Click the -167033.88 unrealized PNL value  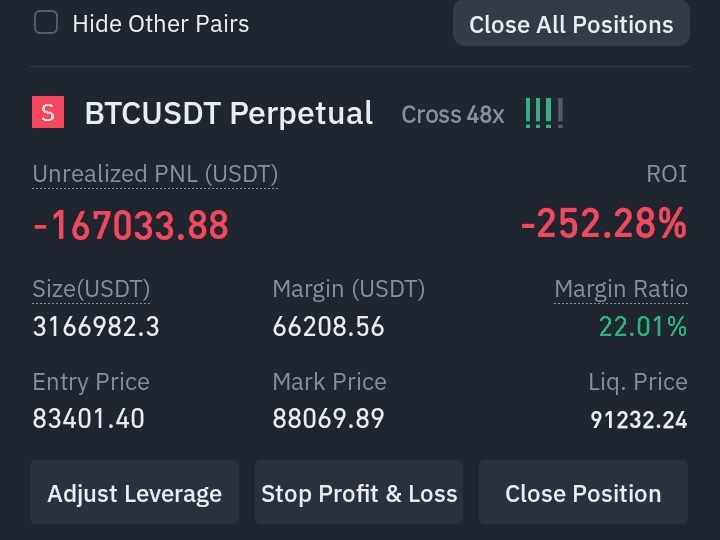(130, 225)
